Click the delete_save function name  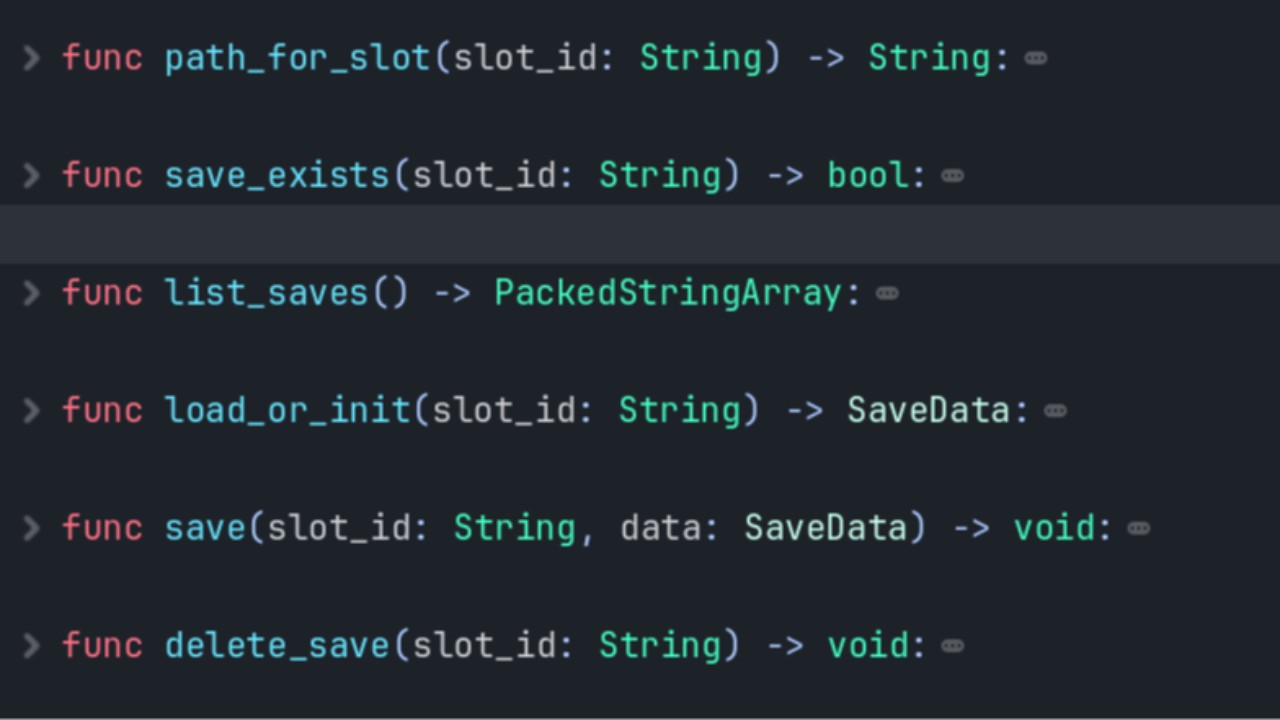coord(277,646)
